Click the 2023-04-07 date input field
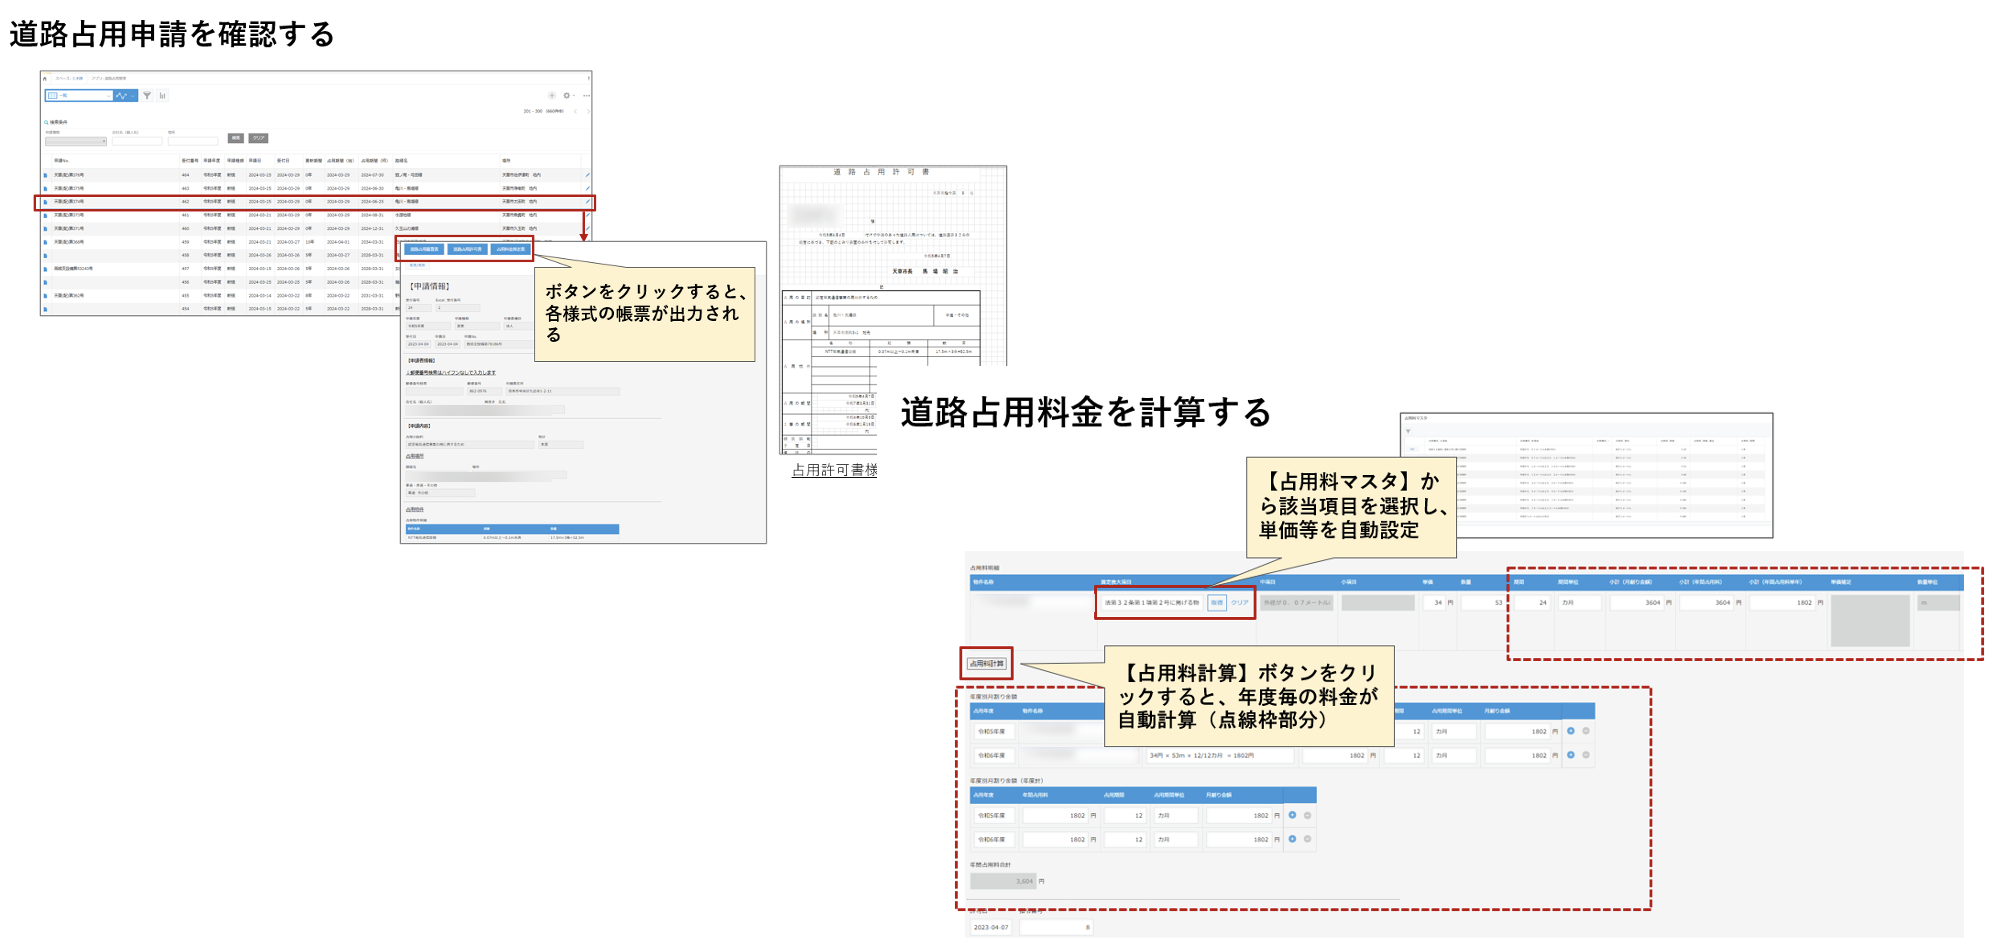2002x948 pixels. point(991,927)
